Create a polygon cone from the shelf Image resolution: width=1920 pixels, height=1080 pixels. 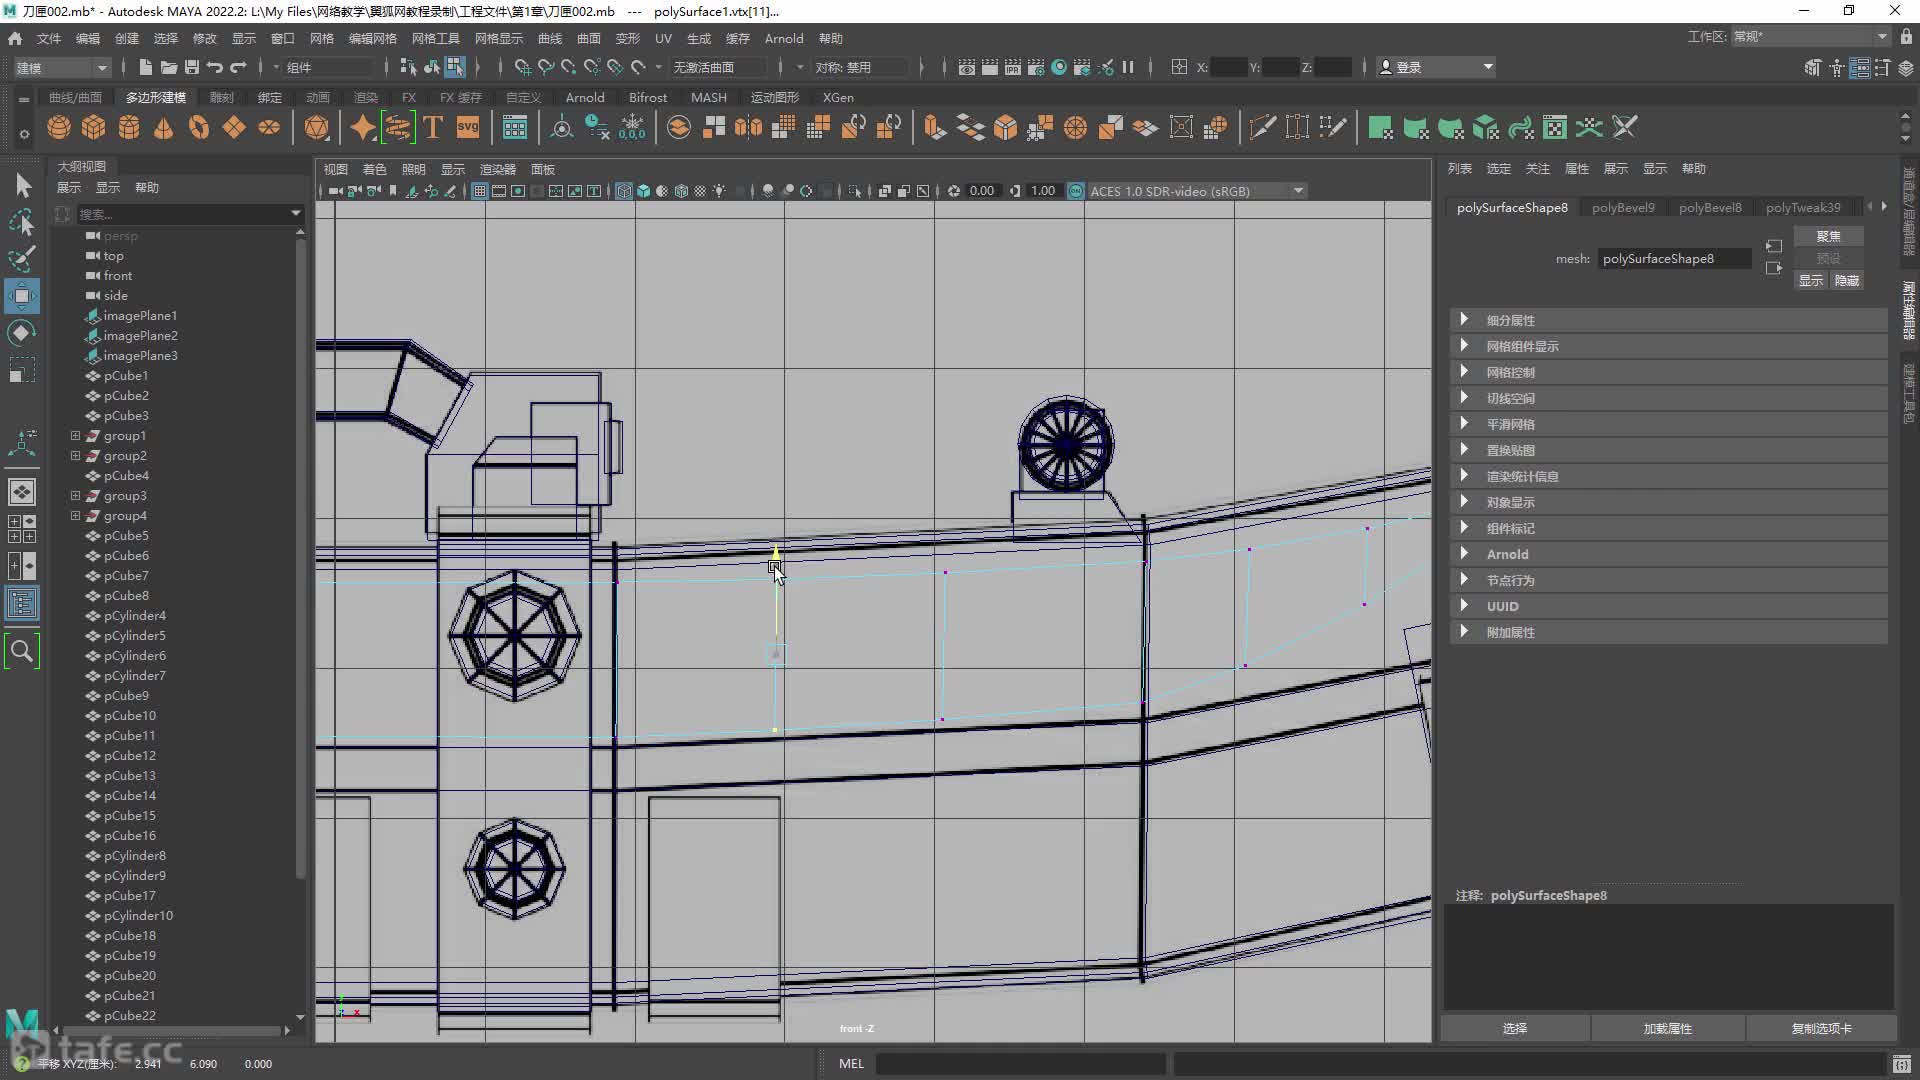pos(164,128)
